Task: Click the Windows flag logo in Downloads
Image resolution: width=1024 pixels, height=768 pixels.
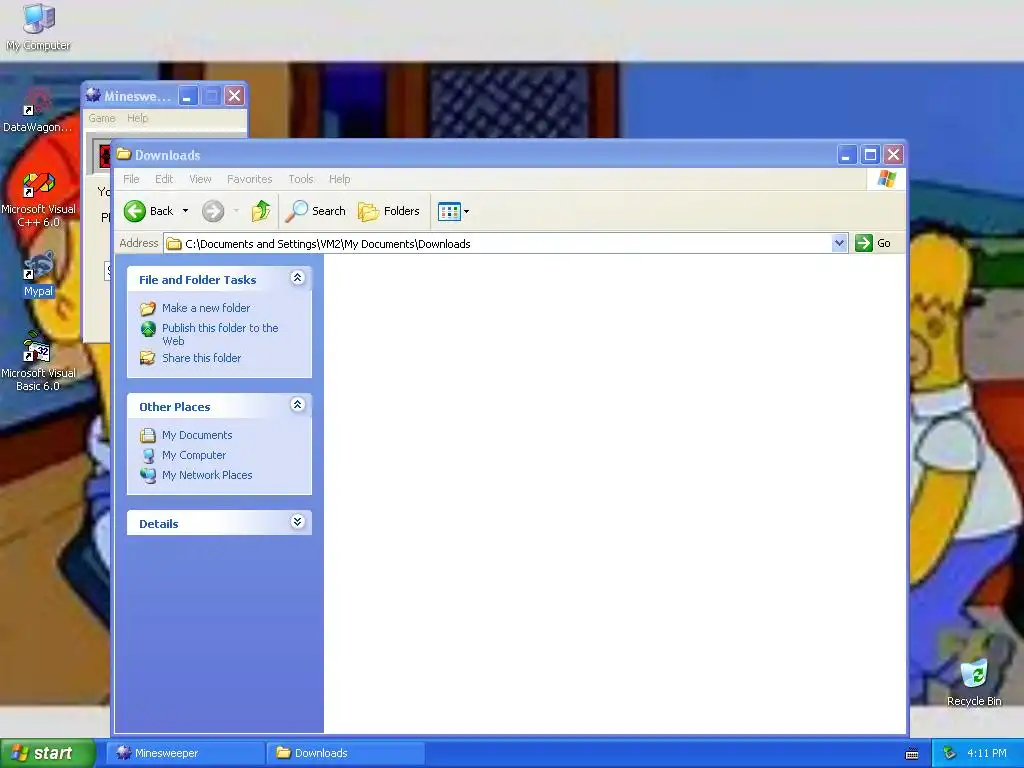Action: coord(886,179)
